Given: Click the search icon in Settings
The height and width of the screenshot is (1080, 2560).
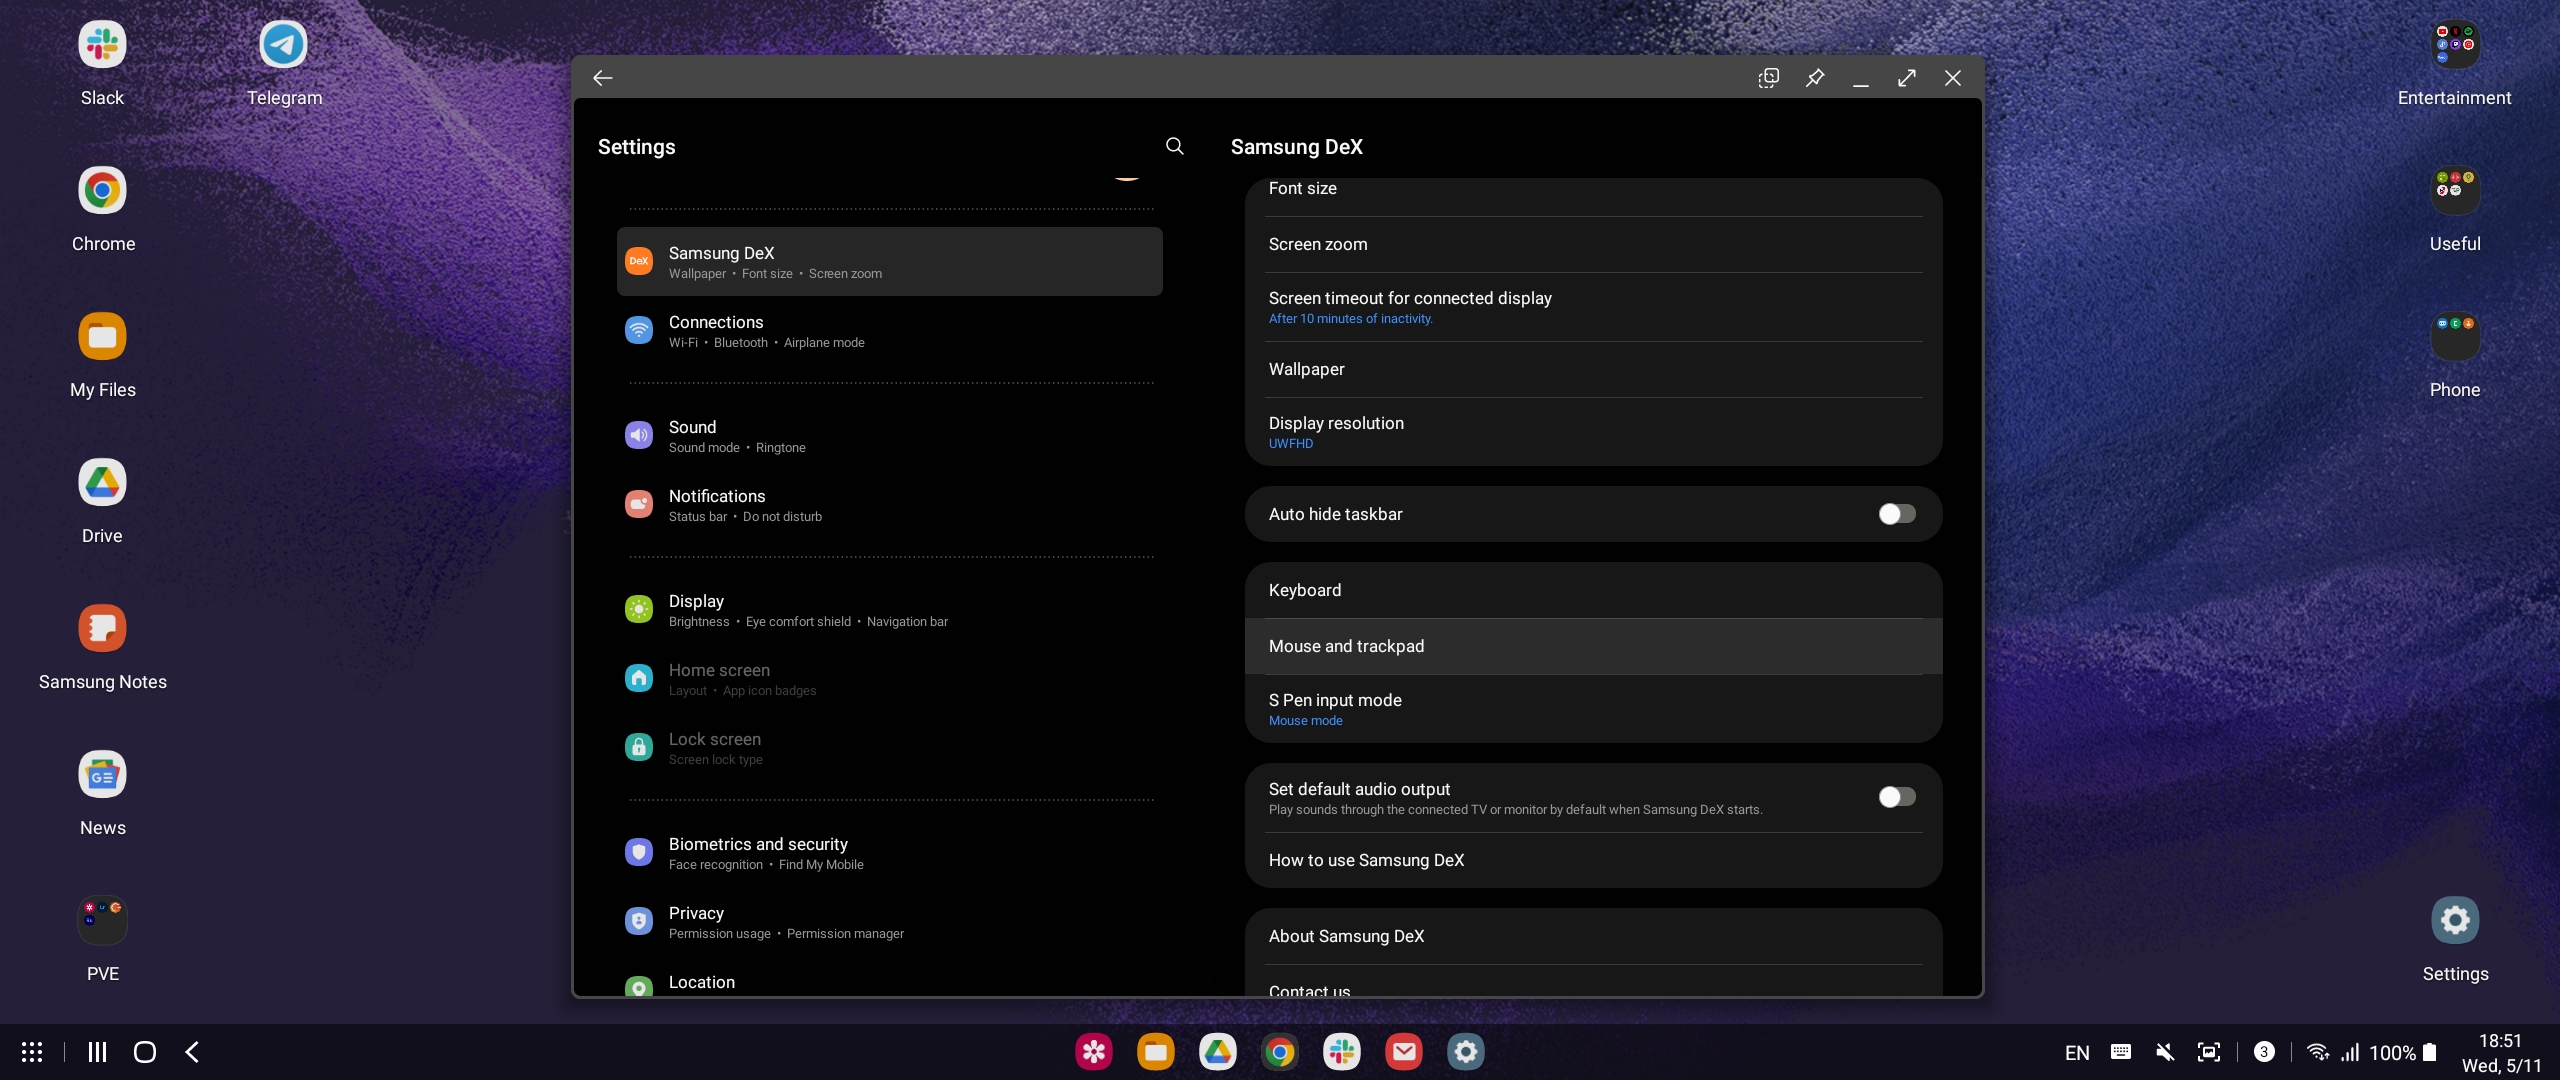Looking at the screenshot, I should (x=1175, y=146).
